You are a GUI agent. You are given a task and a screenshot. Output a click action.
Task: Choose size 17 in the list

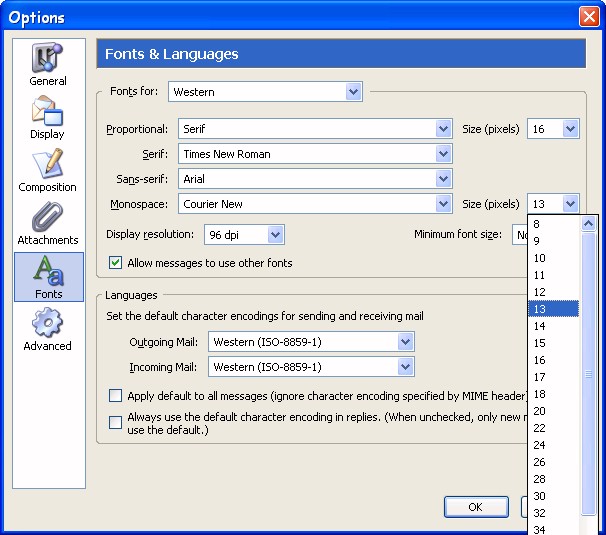click(553, 377)
